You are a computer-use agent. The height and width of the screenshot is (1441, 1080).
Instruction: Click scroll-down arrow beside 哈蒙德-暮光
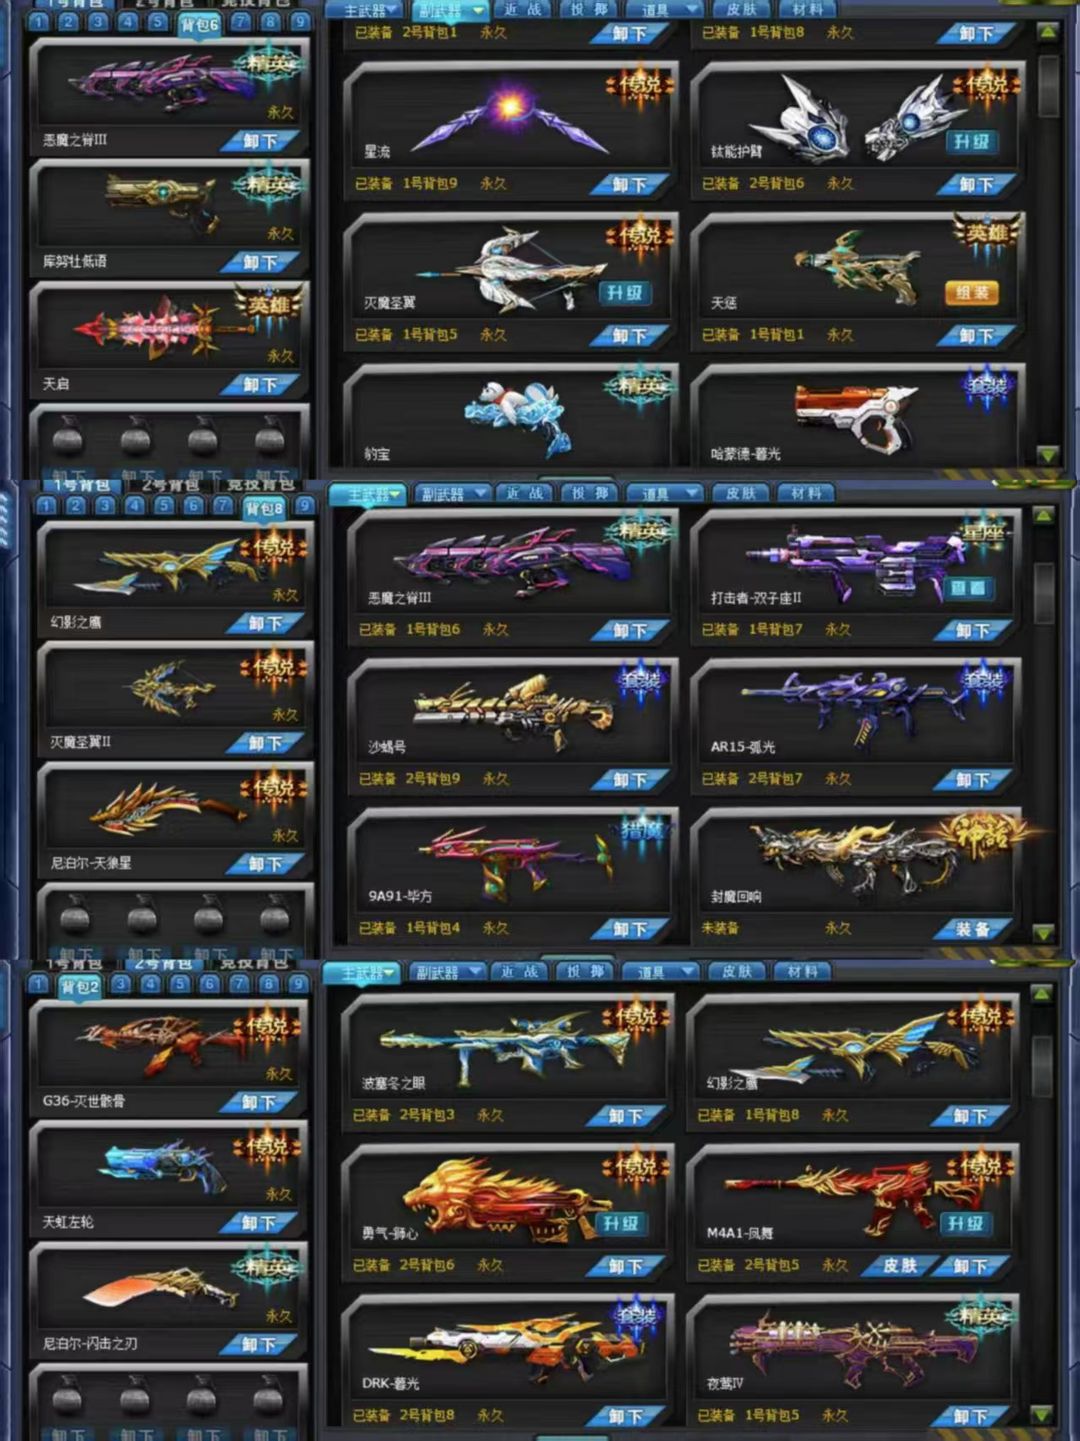point(1047,456)
